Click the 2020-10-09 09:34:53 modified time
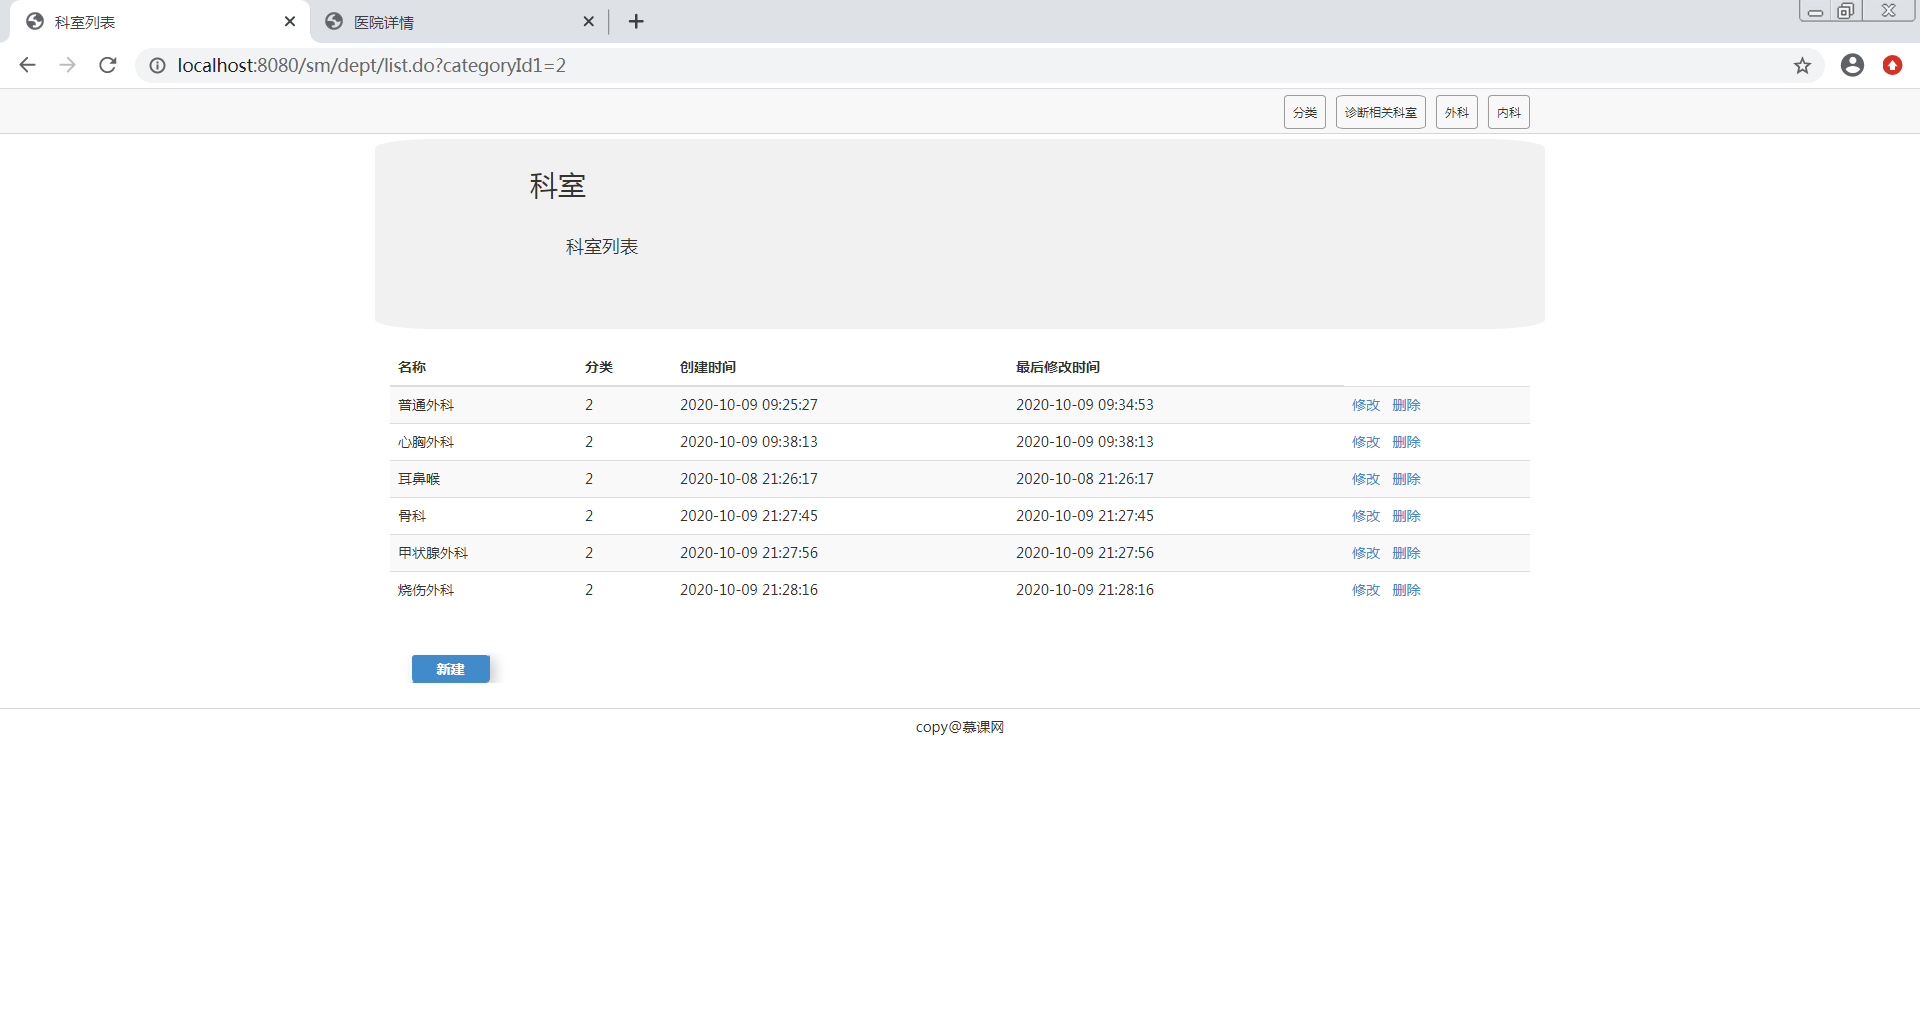 (x=1085, y=405)
